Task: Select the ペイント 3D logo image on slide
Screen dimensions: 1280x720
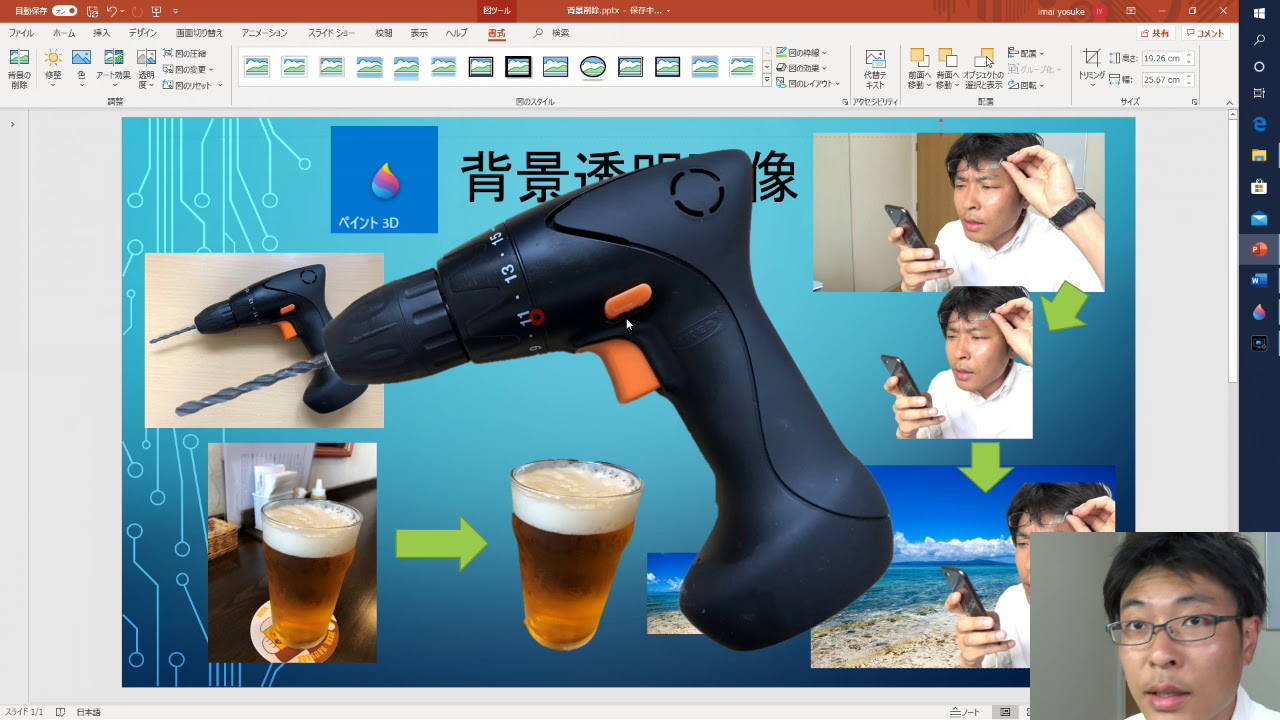Action: click(x=384, y=179)
